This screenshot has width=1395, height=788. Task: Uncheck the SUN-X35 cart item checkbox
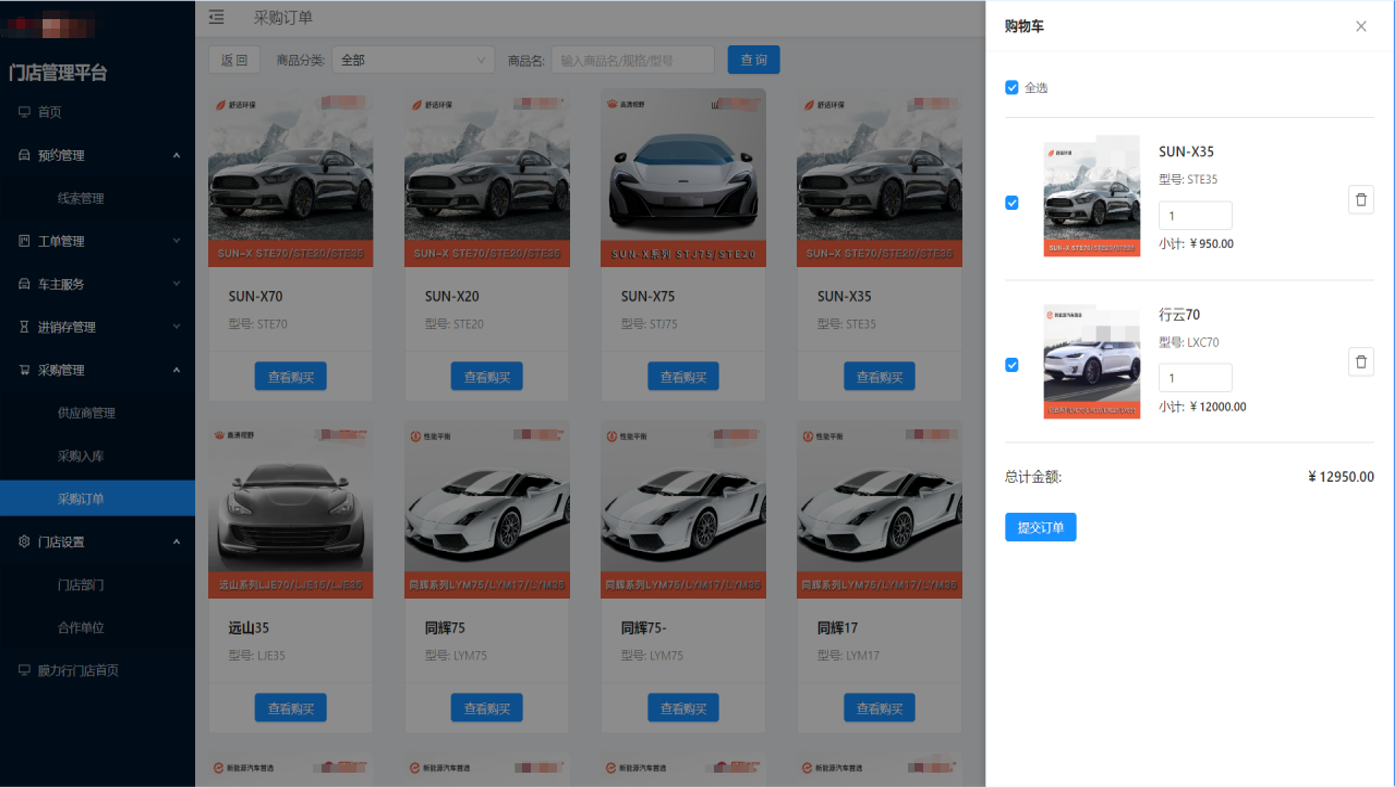(x=1012, y=203)
